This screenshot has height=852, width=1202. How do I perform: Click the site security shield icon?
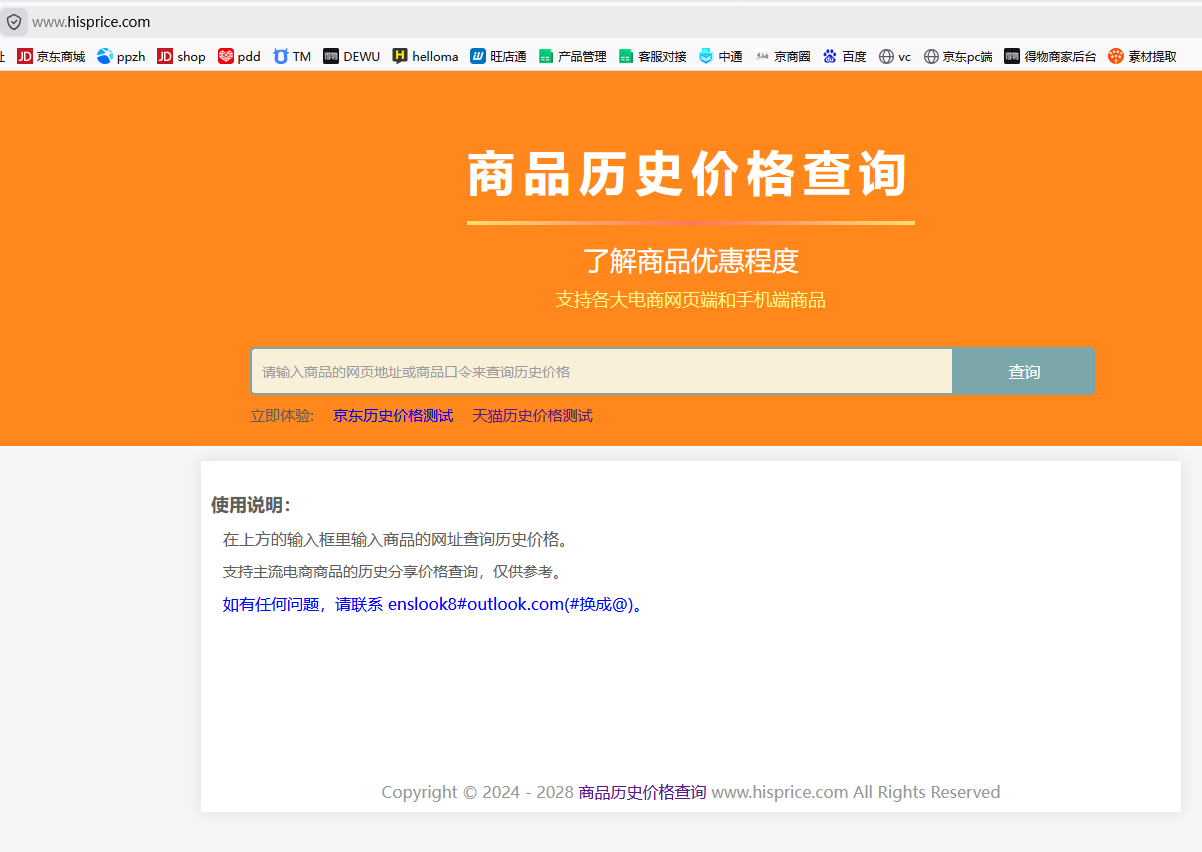click(14, 22)
